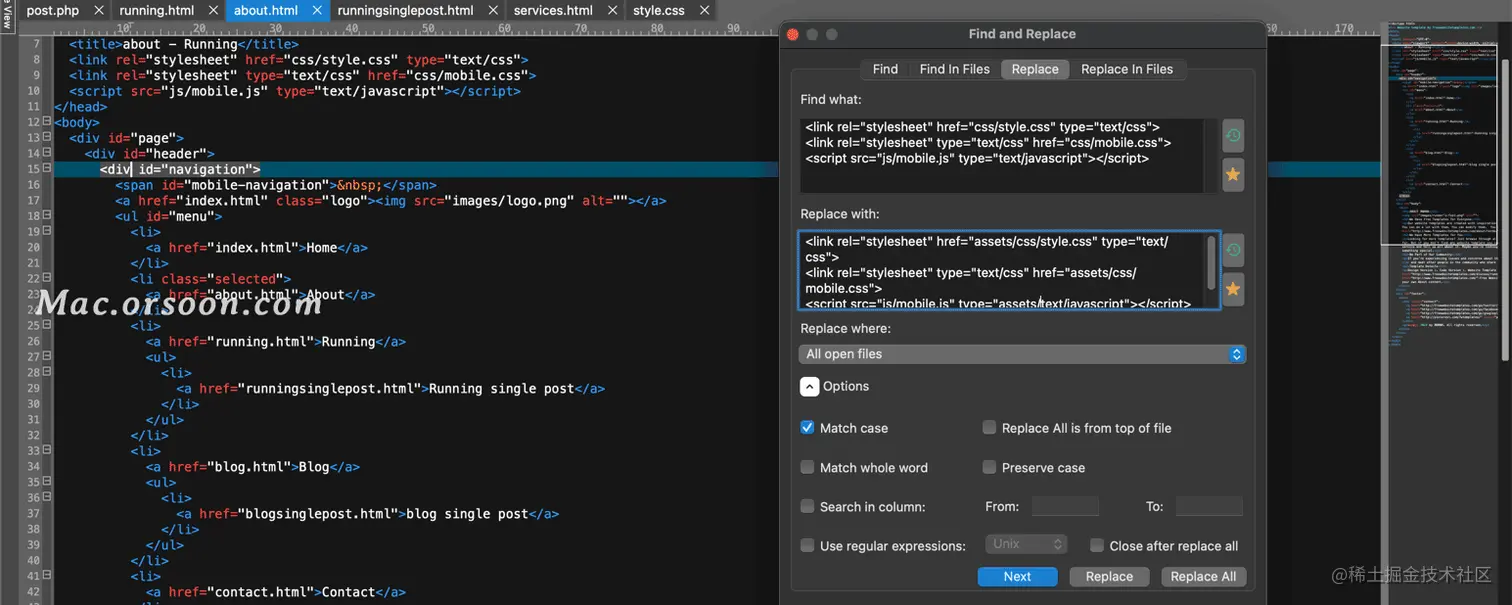
Task: Collapse the menu ul fold on line 18
Action: pos(46,215)
